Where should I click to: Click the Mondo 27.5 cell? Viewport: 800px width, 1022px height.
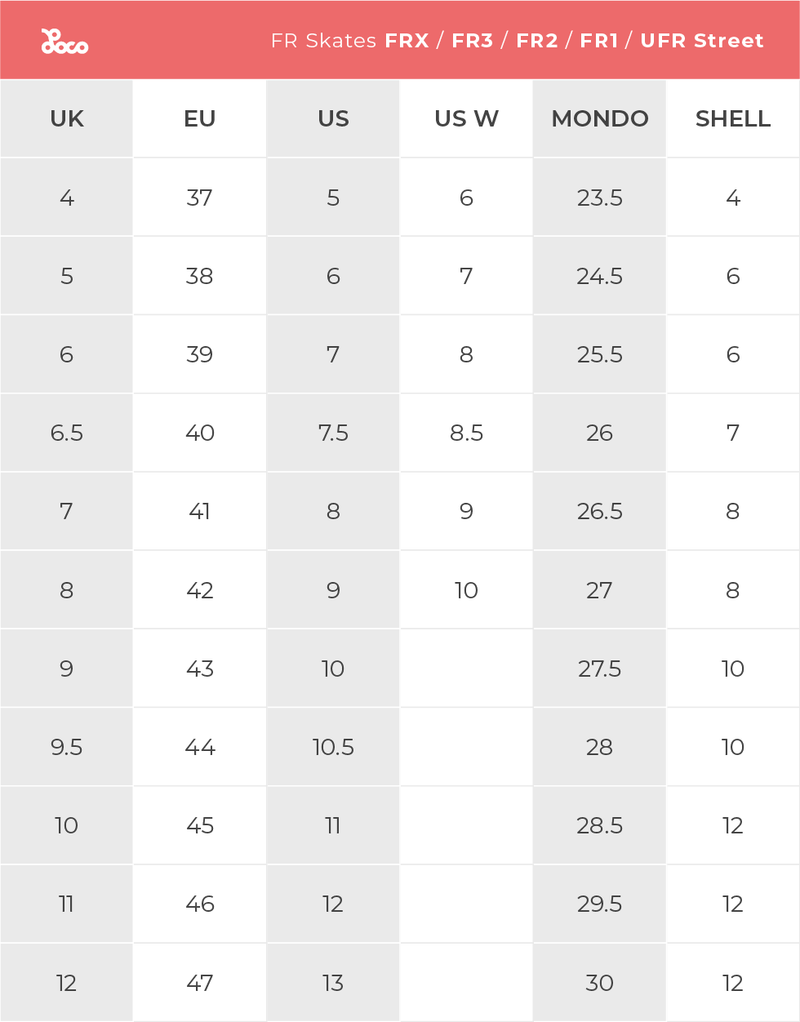pos(600,669)
